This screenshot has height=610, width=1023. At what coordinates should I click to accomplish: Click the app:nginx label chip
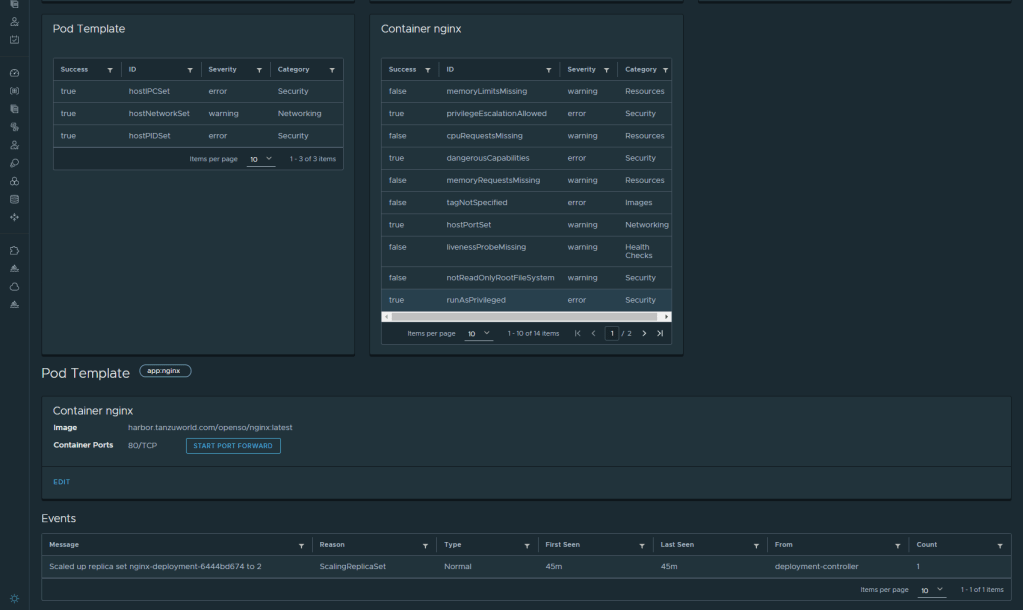point(165,371)
